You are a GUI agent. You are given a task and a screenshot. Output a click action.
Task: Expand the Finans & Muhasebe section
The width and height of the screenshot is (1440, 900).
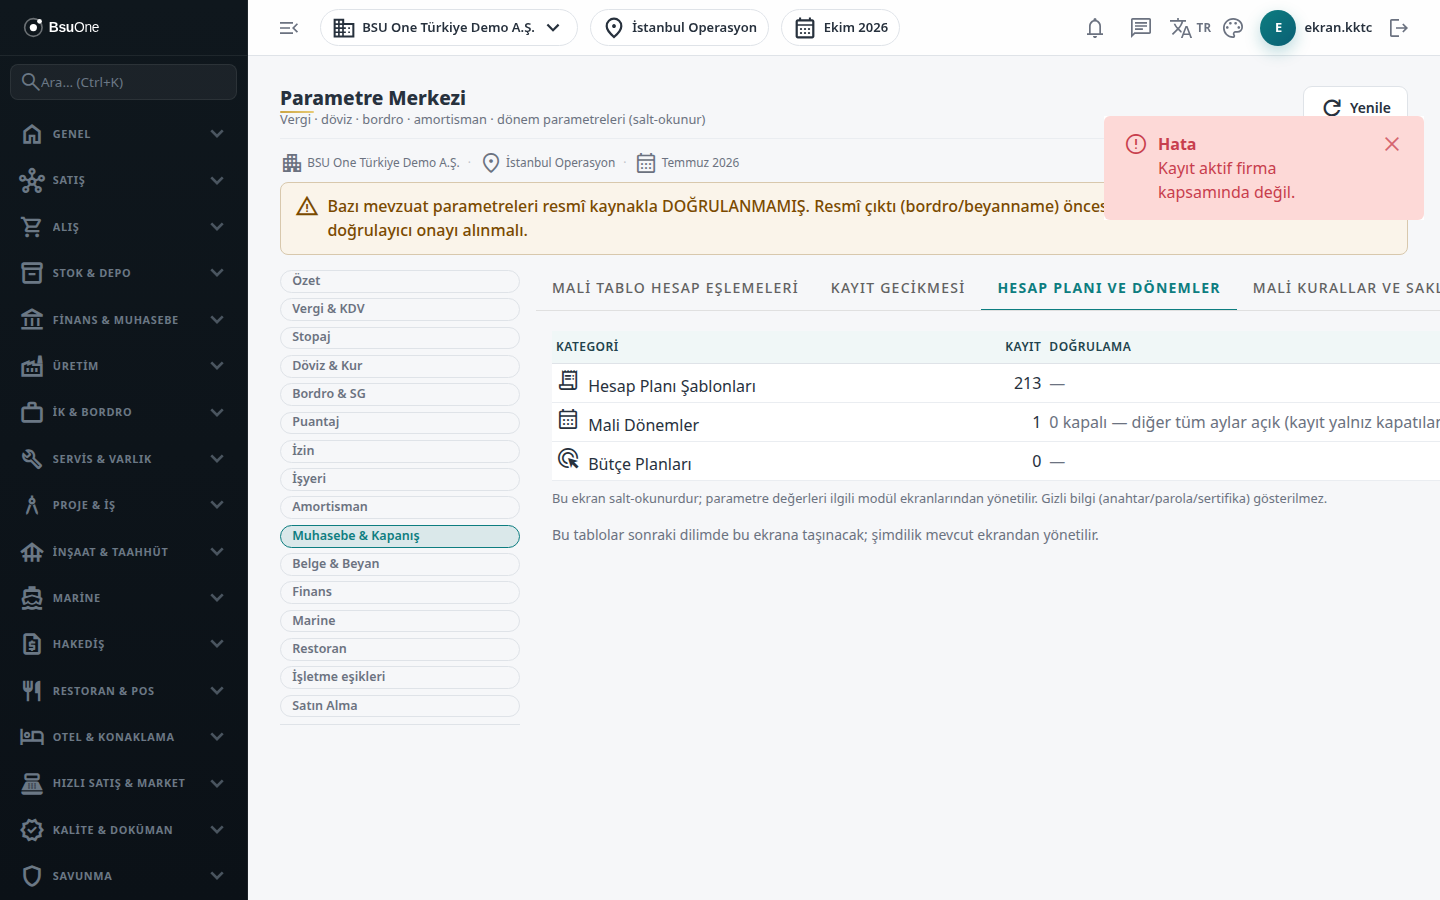click(124, 320)
